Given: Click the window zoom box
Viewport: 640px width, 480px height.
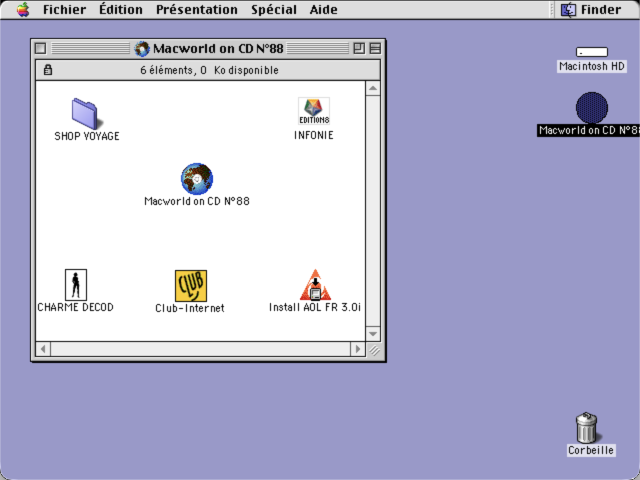Looking at the screenshot, I should (359, 49).
